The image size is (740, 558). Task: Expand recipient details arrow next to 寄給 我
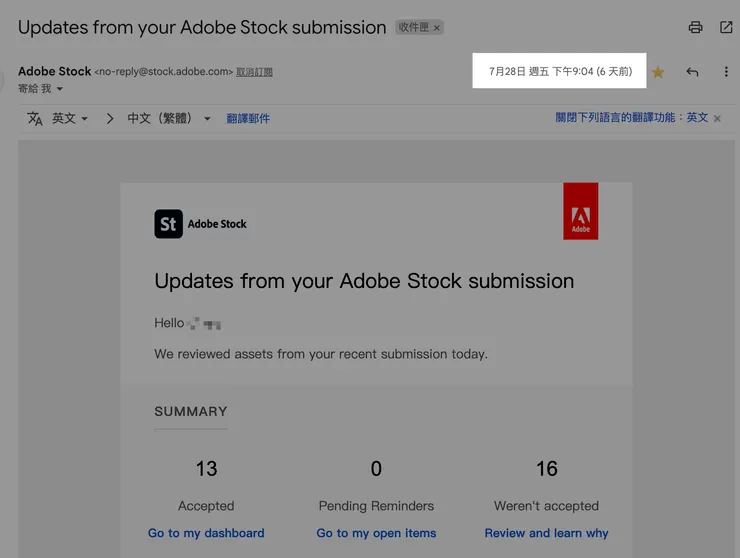(x=60, y=89)
